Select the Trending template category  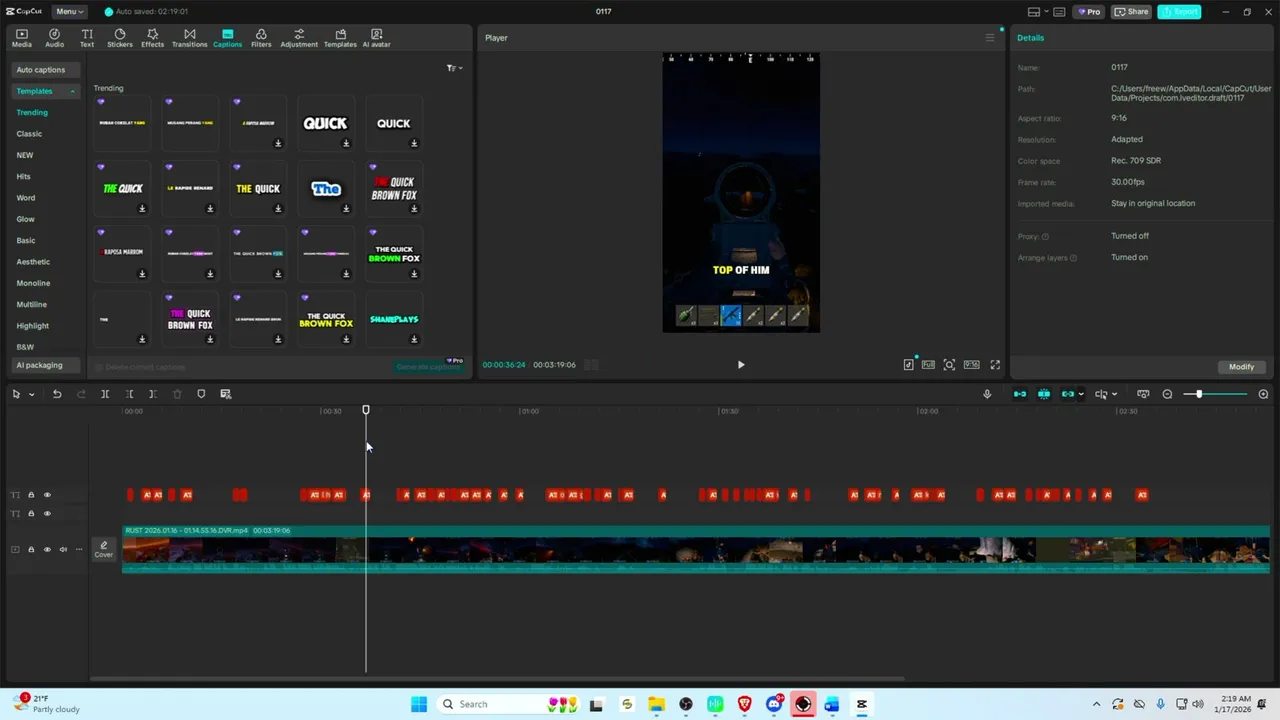tap(32, 113)
